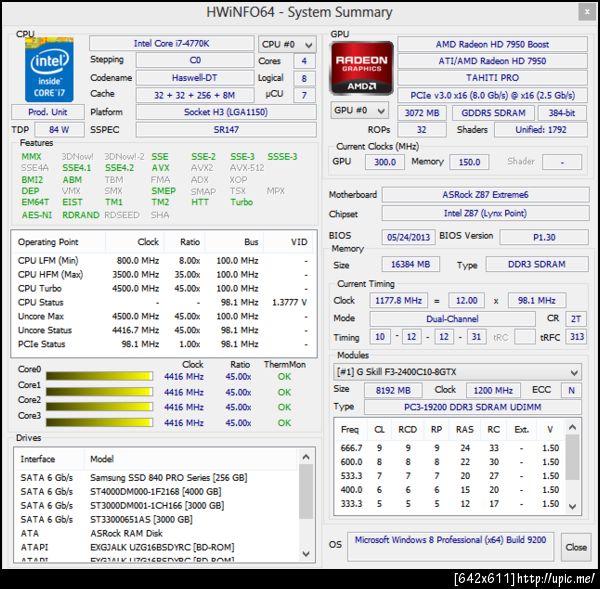Screen dimensions: 600x589
Task: Click the Microsoft Windows 8 Professional OS field
Action: (x=450, y=546)
